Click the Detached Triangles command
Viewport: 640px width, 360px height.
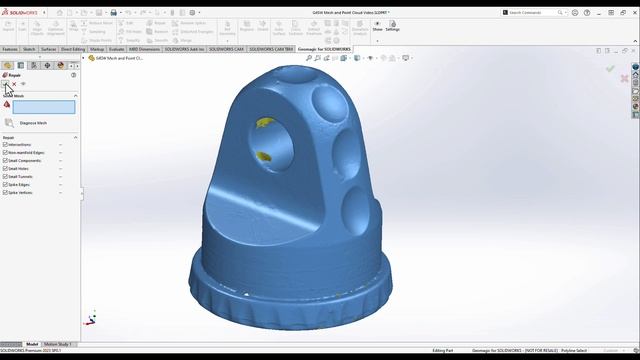(193, 31)
